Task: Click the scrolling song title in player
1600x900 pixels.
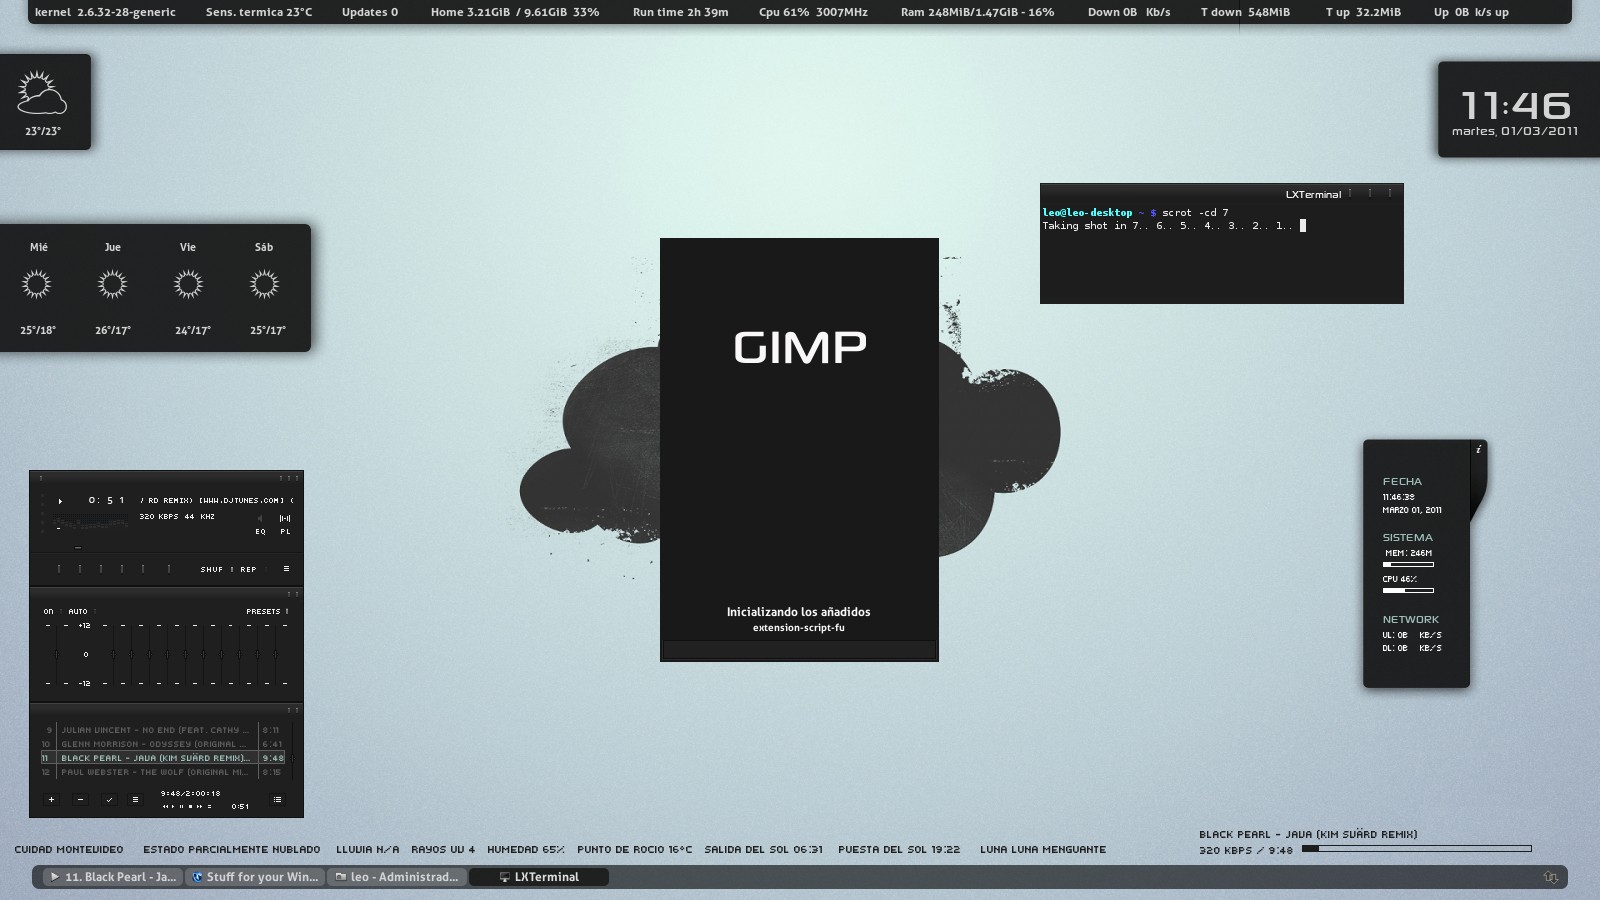Action: tap(217, 500)
